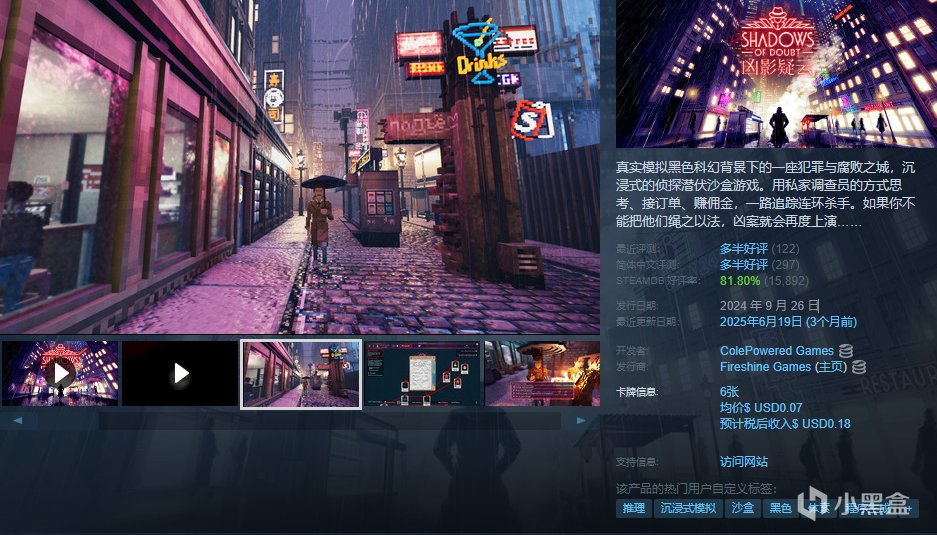Open Chinese reviews 多半好评 (297)
The height and width of the screenshot is (535, 937).
[x=759, y=265]
